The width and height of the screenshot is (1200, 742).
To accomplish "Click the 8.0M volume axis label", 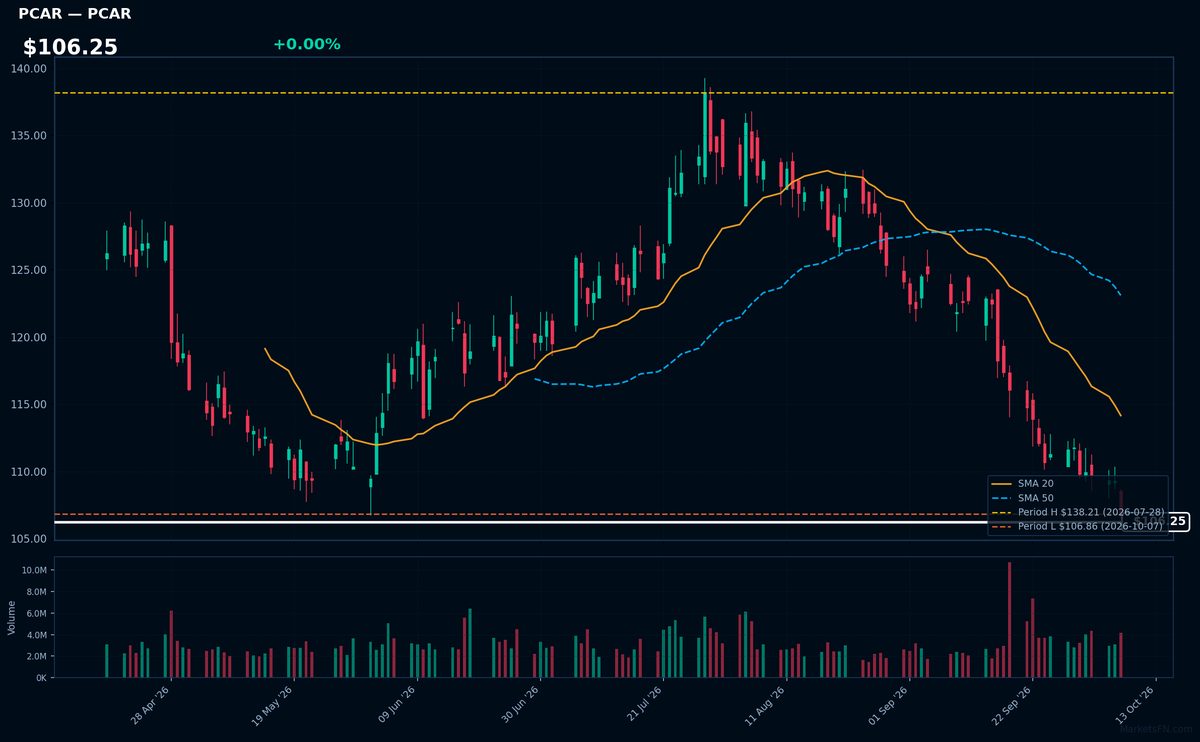I will [37, 592].
